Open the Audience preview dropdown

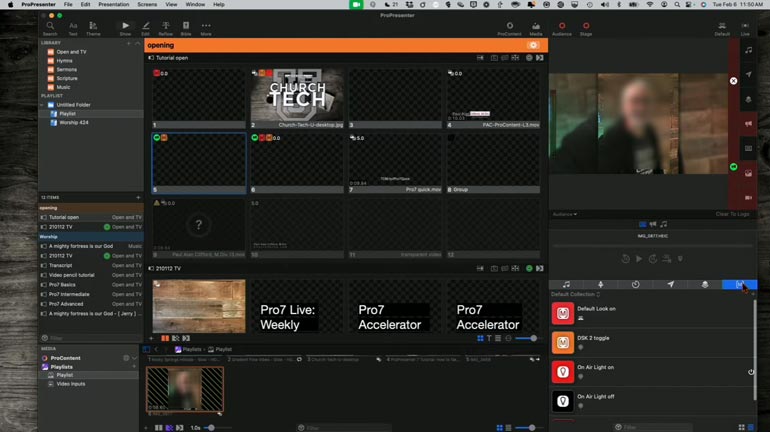[566, 214]
